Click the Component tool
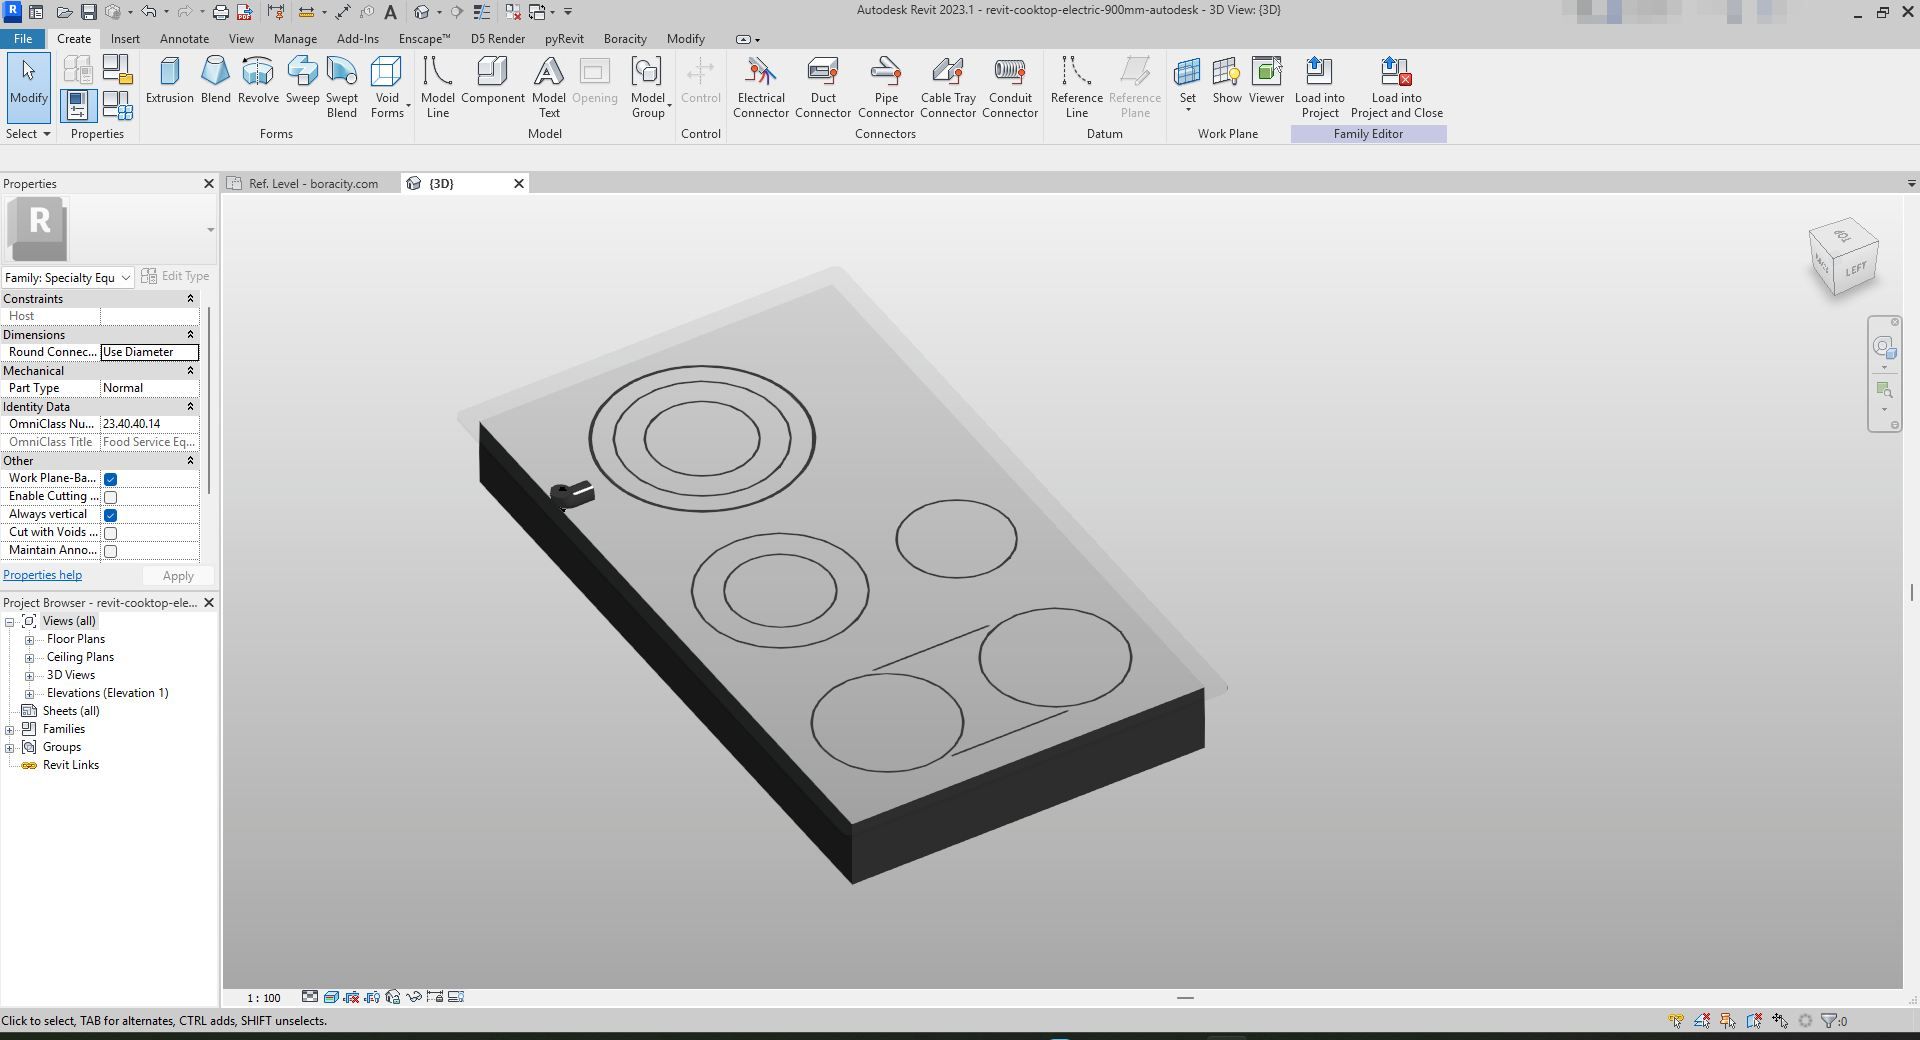The image size is (1920, 1040). (x=492, y=80)
